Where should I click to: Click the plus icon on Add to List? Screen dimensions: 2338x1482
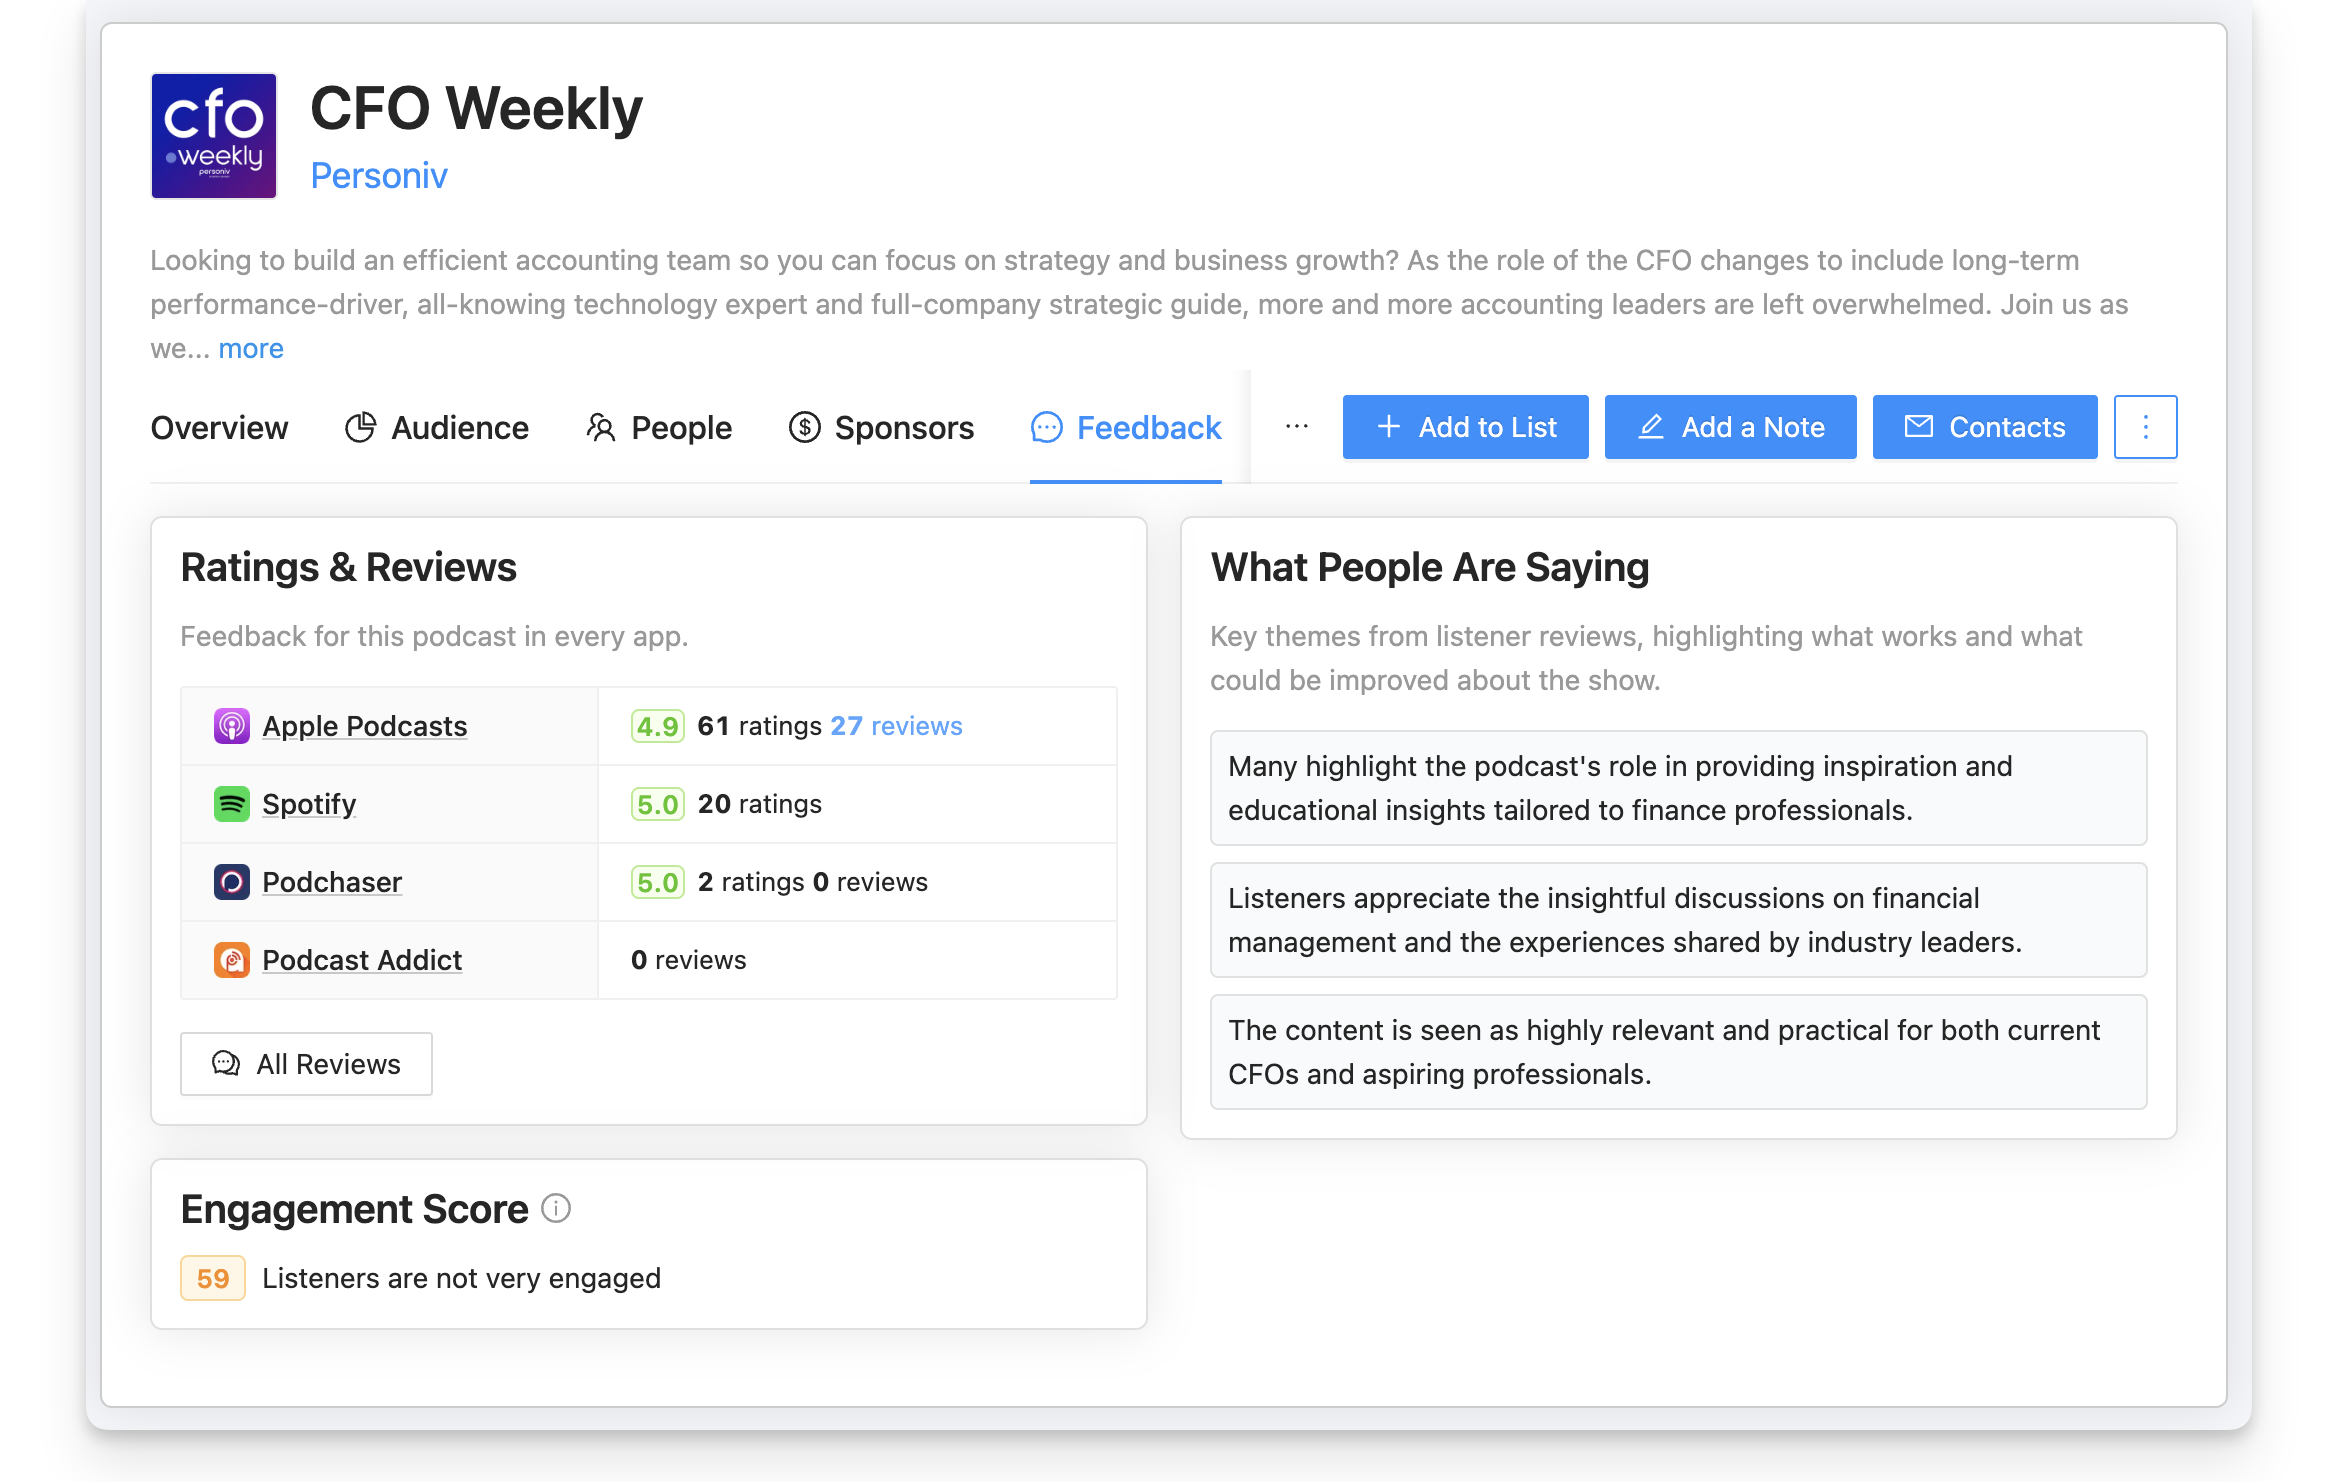1388,427
